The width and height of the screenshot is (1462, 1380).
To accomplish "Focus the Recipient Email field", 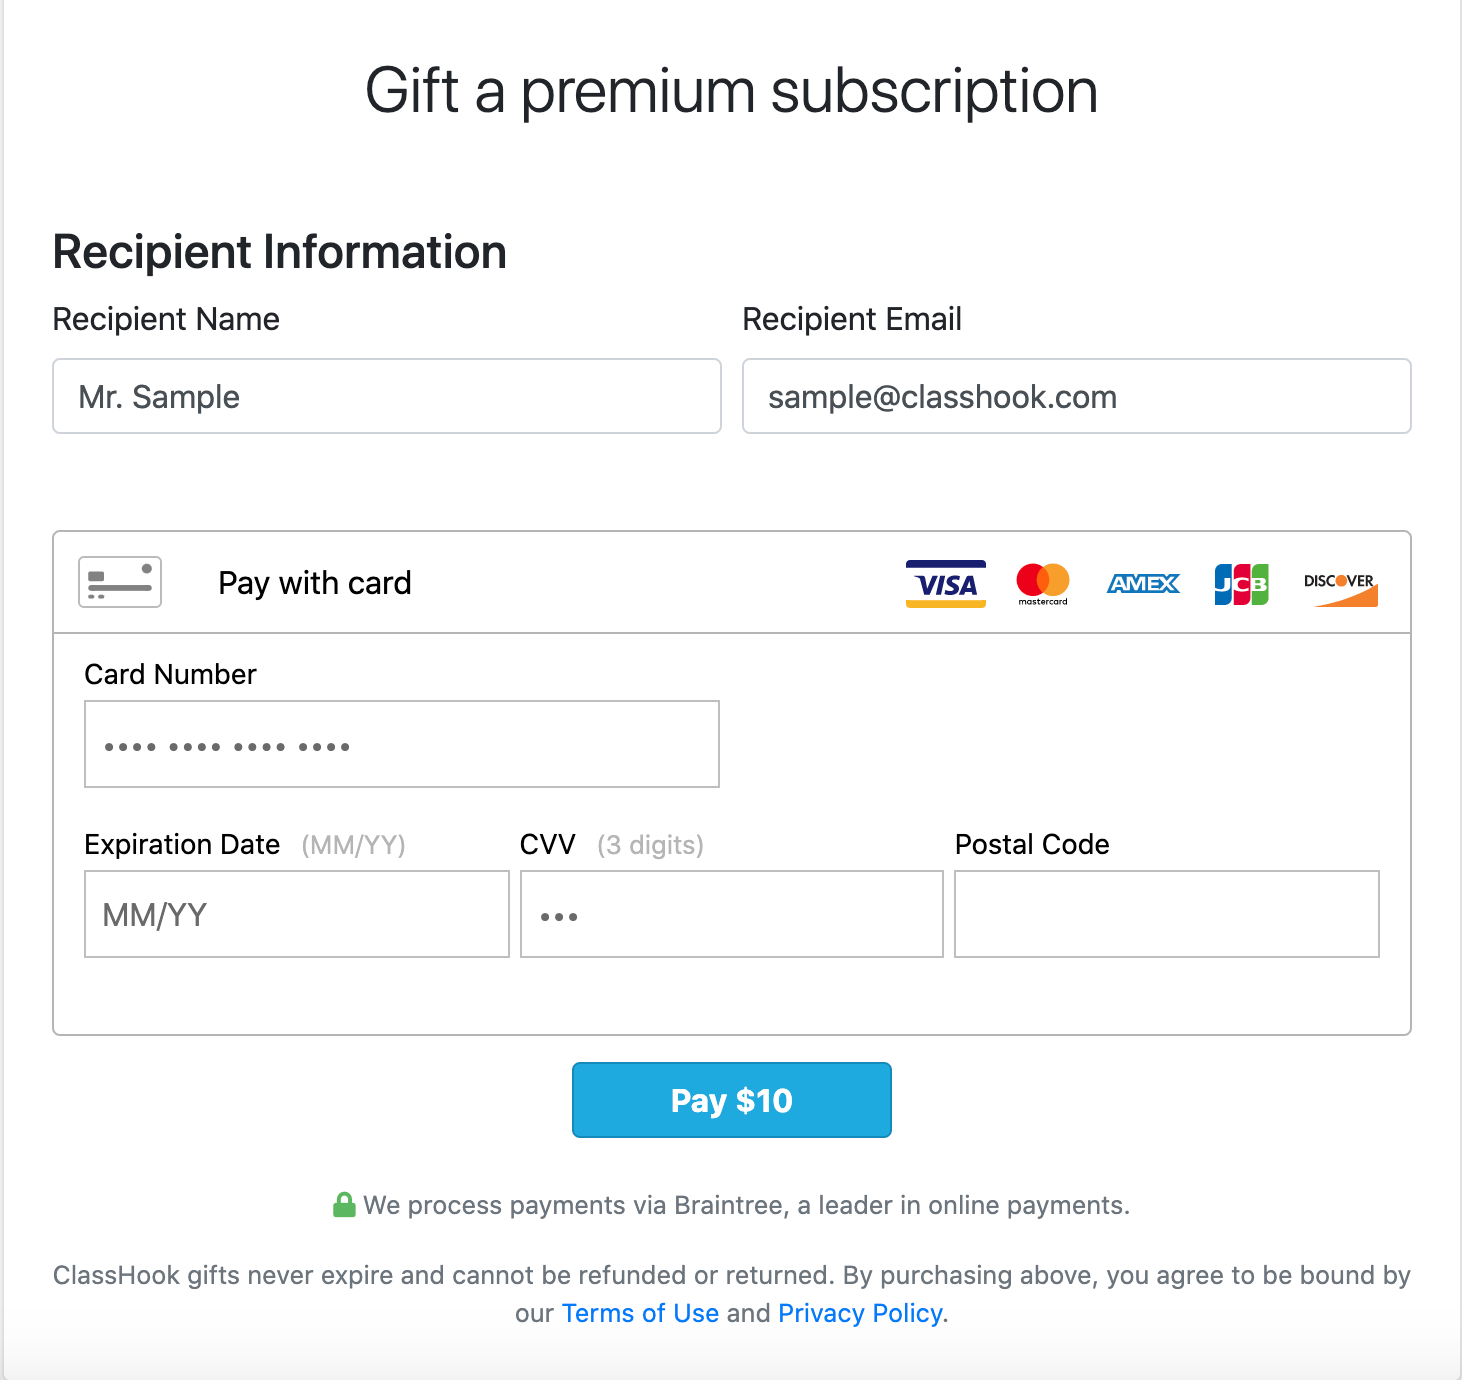I will [1076, 396].
